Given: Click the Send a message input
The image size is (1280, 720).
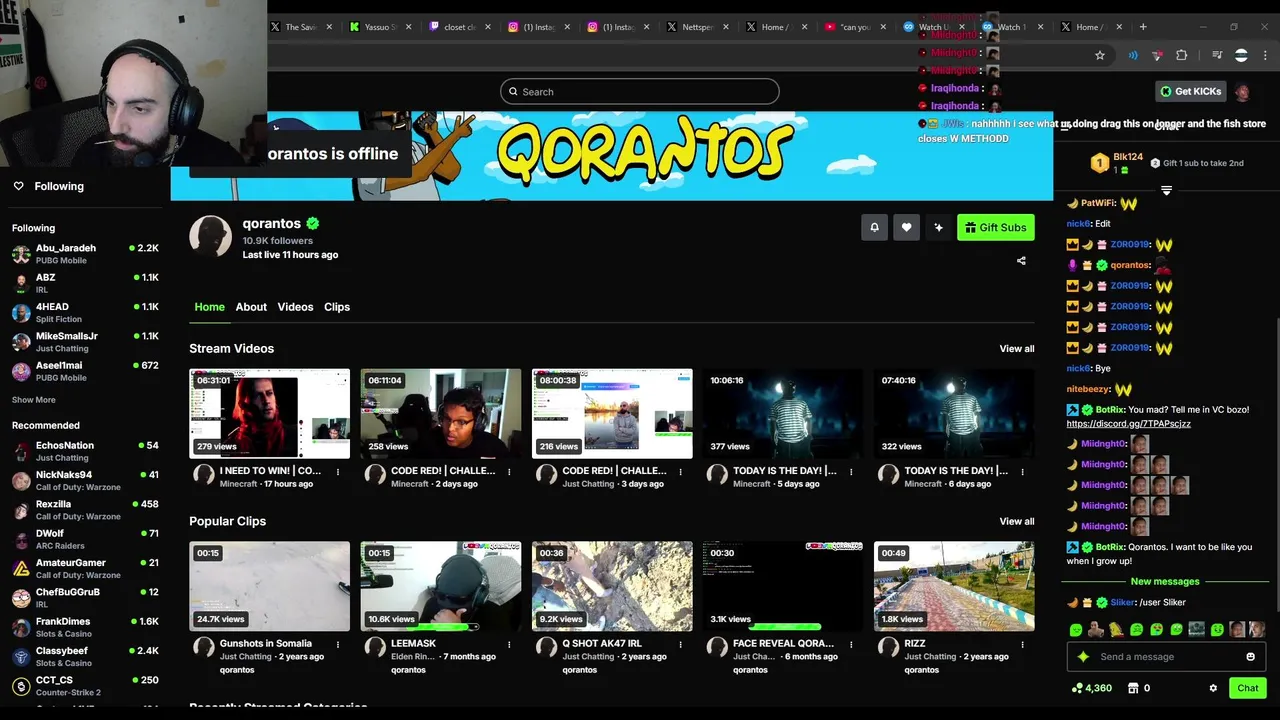Looking at the screenshot, I should click(x=1165, y=657).
